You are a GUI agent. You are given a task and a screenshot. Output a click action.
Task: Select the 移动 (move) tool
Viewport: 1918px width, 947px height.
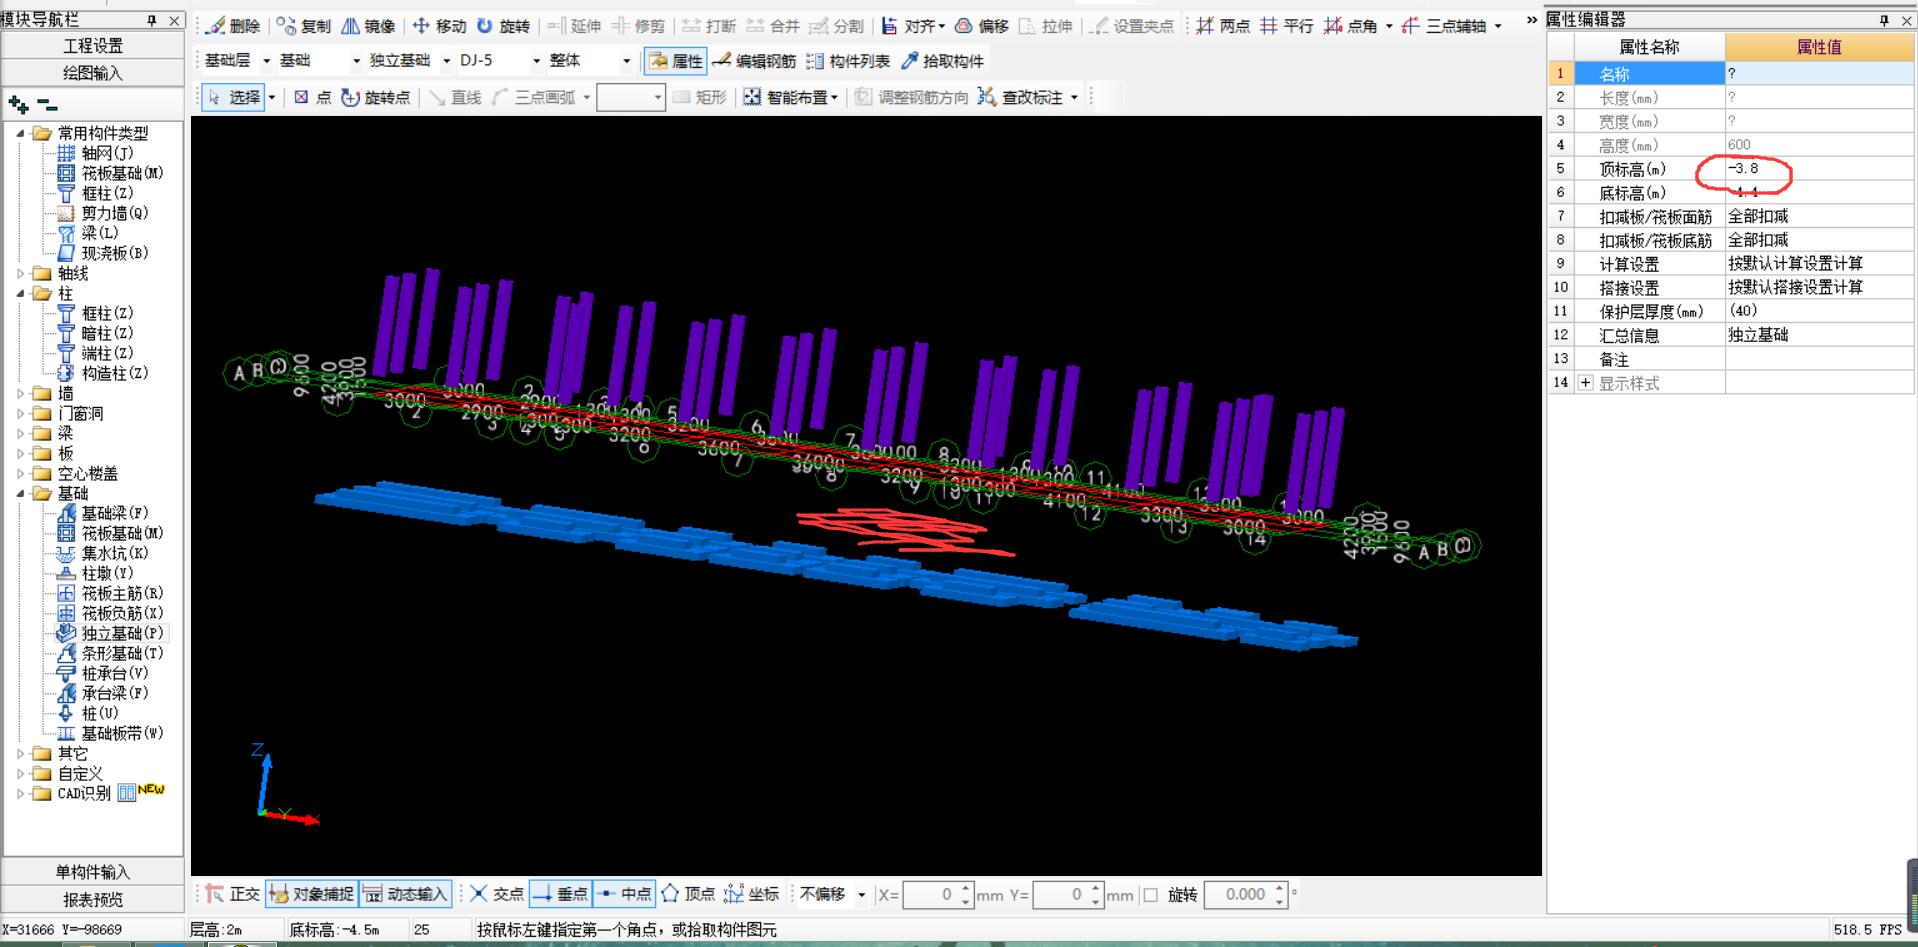(439, 26)
